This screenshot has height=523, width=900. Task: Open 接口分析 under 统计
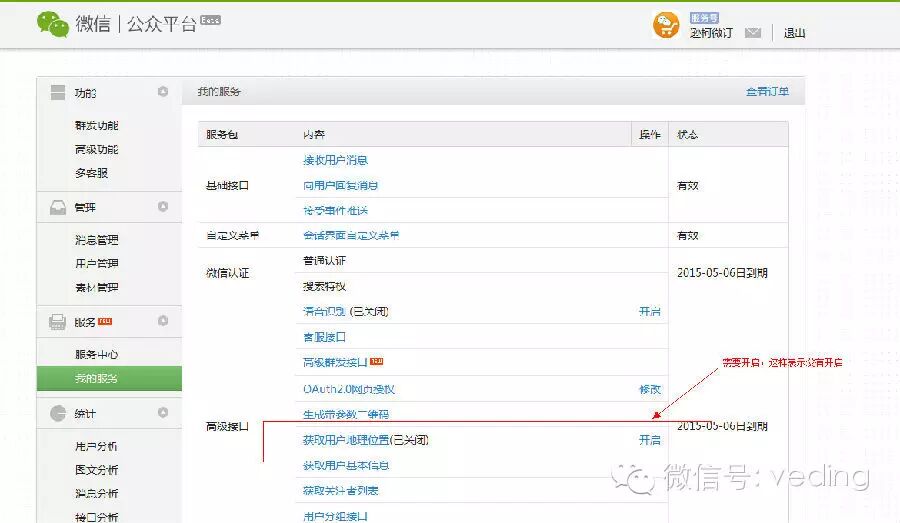[x=96, y=517]
